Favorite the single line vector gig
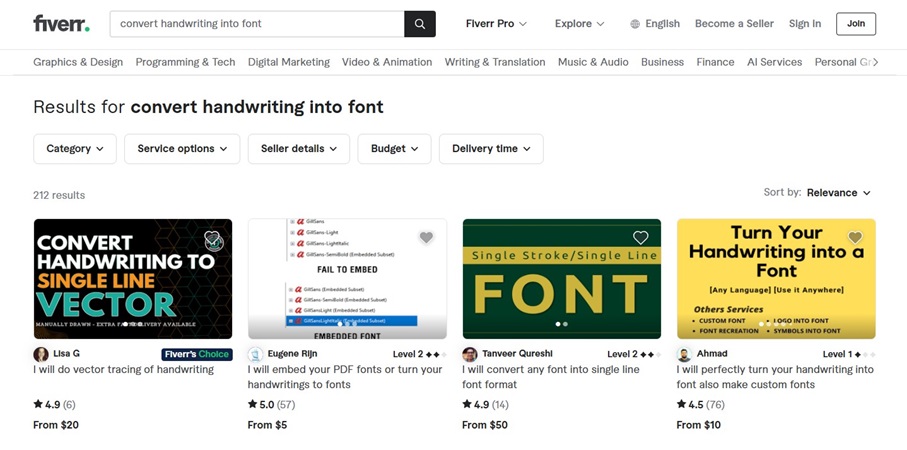The image size is (907, 450). (212, 239)
